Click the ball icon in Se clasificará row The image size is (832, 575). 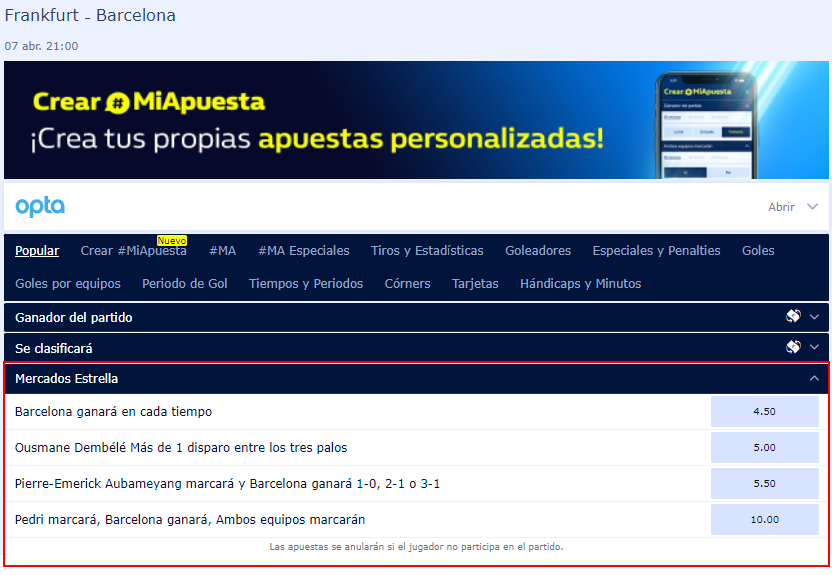tap(793, 347)
